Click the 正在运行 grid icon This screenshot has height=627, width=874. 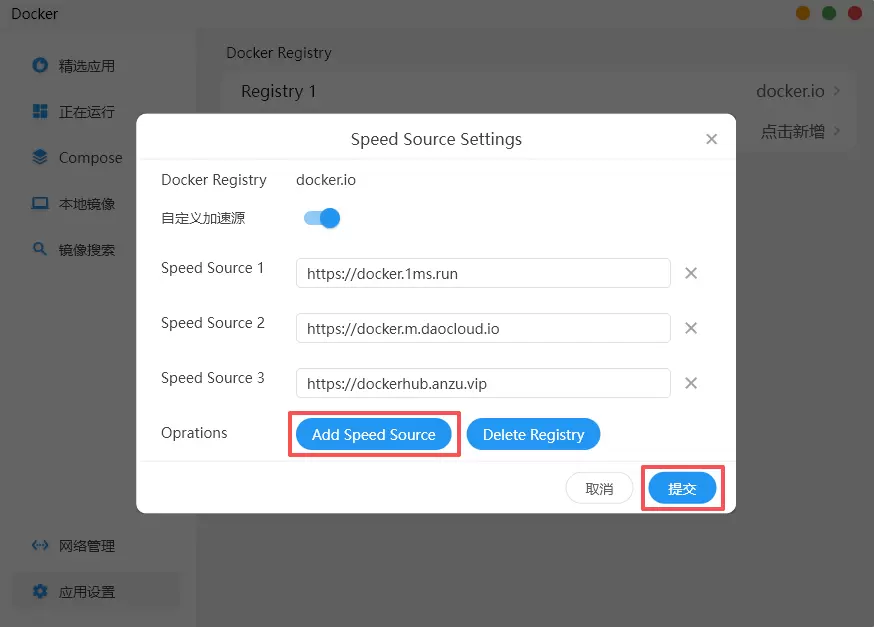pos(40,112)
